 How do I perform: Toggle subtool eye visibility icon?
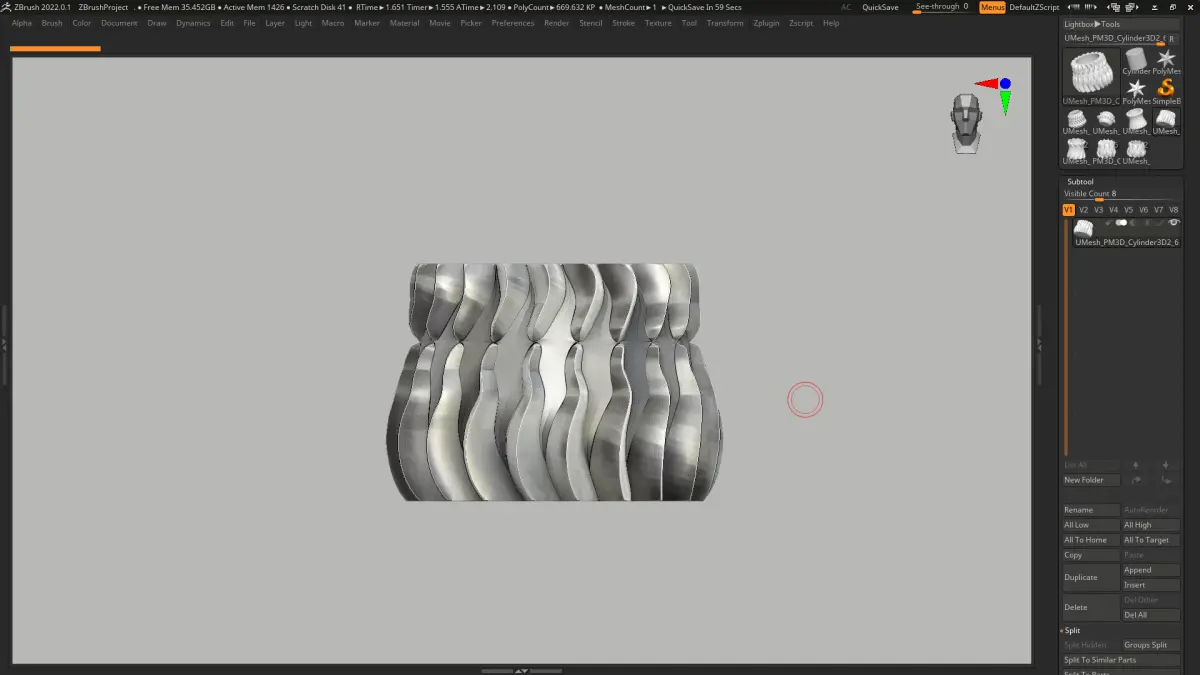pyautogui.click(x=1175, y=222)
